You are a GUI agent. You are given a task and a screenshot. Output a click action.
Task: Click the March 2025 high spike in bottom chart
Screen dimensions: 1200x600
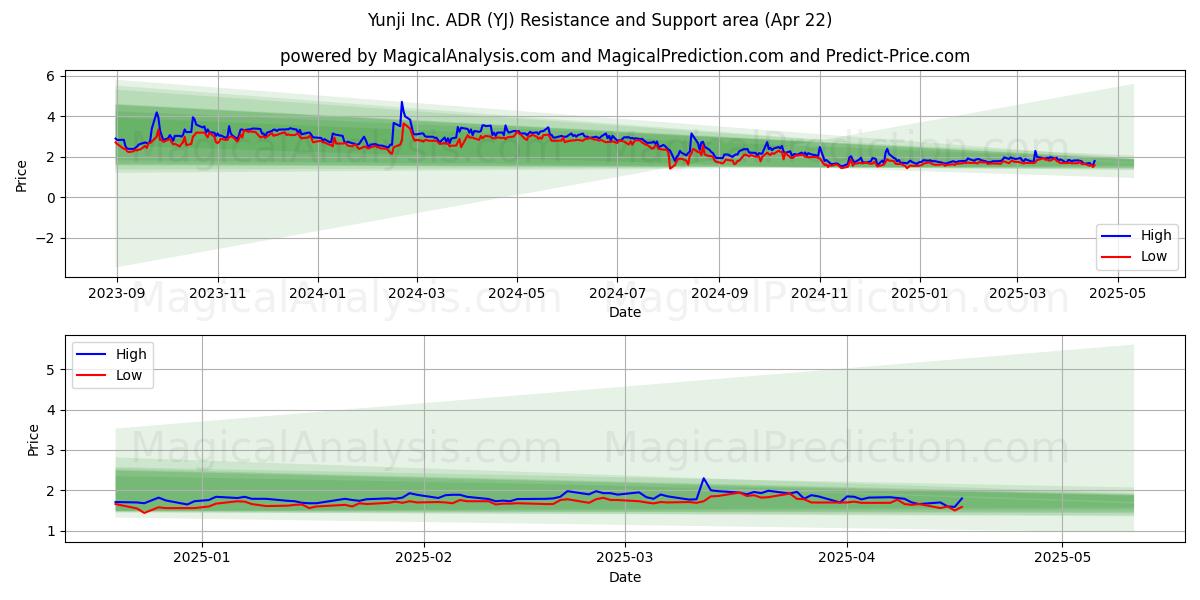(x=703, y=478)
